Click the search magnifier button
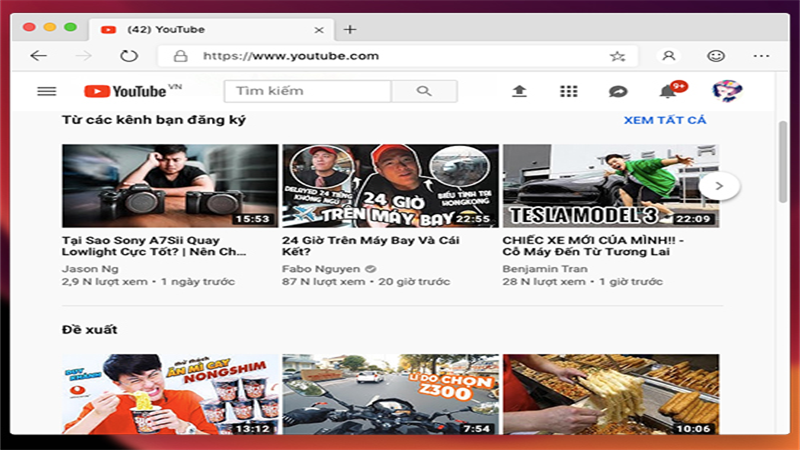Viewport: 800px width, 450px height. click(424, 91)
